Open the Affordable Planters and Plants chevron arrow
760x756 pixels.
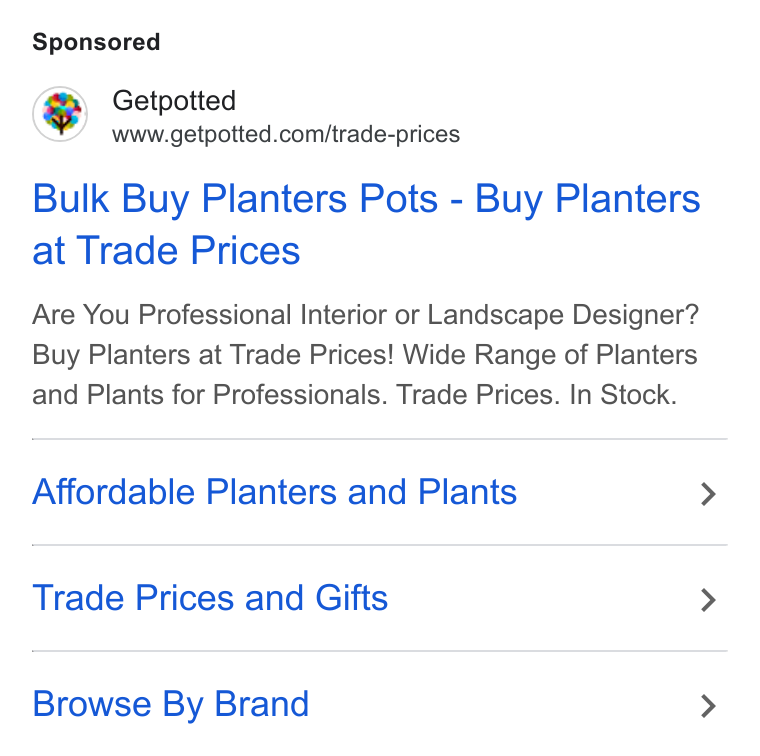click(x=708, y=494)
